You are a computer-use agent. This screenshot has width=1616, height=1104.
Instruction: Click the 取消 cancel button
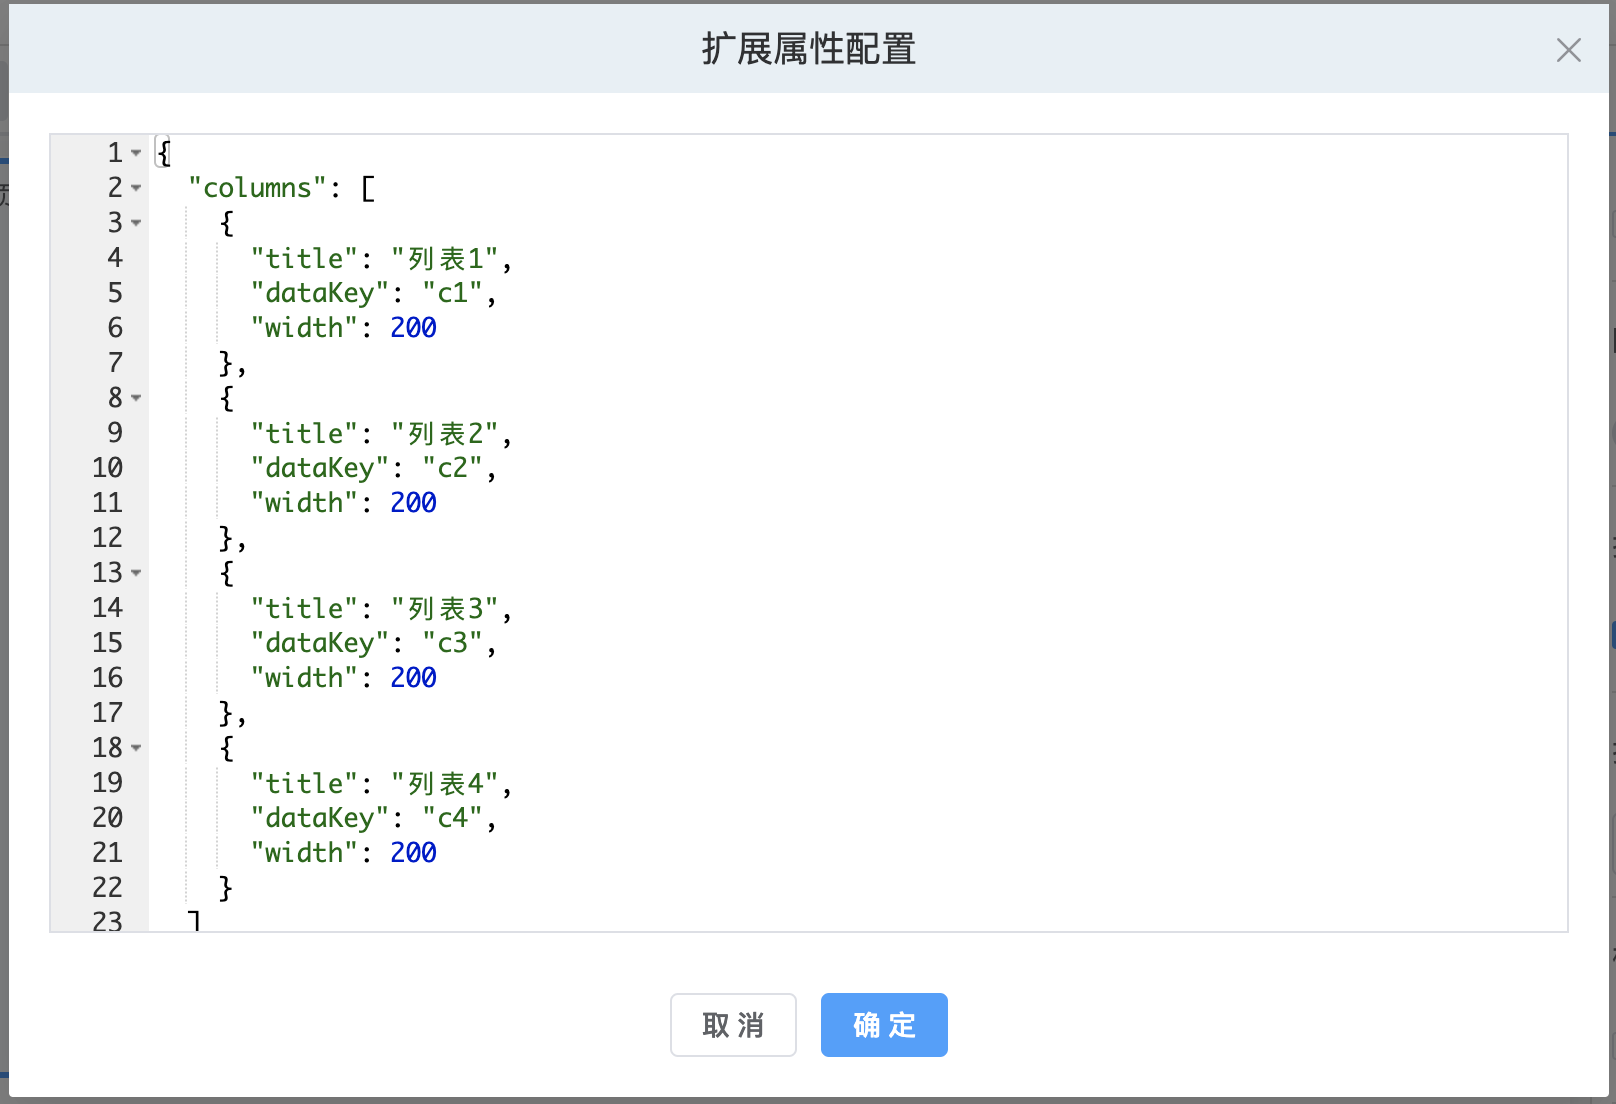tap(733, 1025)
